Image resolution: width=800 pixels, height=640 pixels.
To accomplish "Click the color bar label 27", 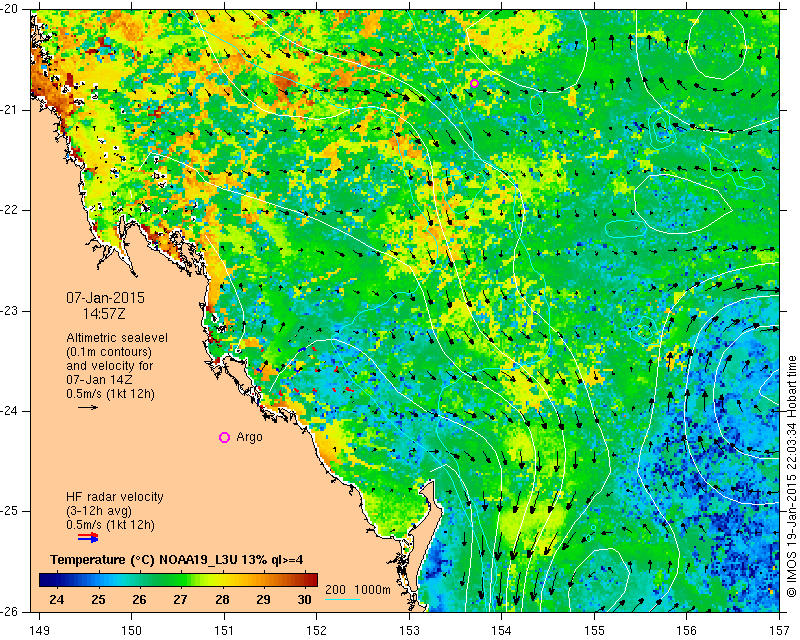I will click(180, 599).
